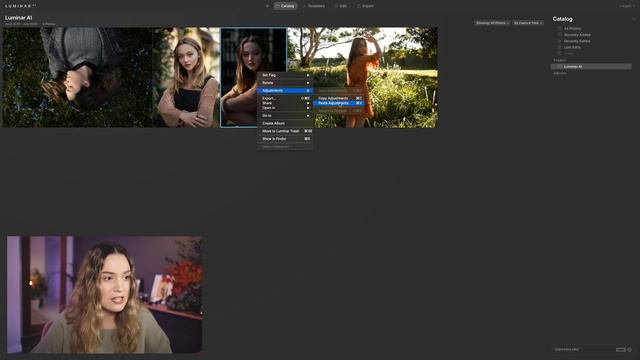Switch to the Edit tab
Image resolution: width=640 pixels, height=360 pixels.
tap(341, 6)
